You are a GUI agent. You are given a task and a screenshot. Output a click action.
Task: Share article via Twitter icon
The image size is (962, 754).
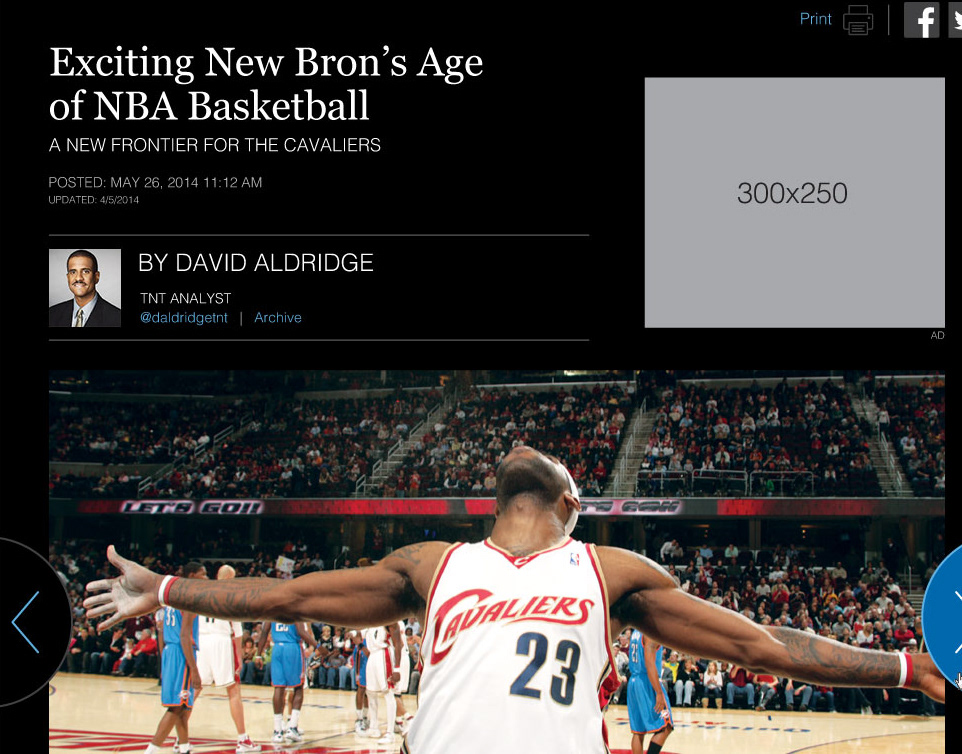point(955,20)
